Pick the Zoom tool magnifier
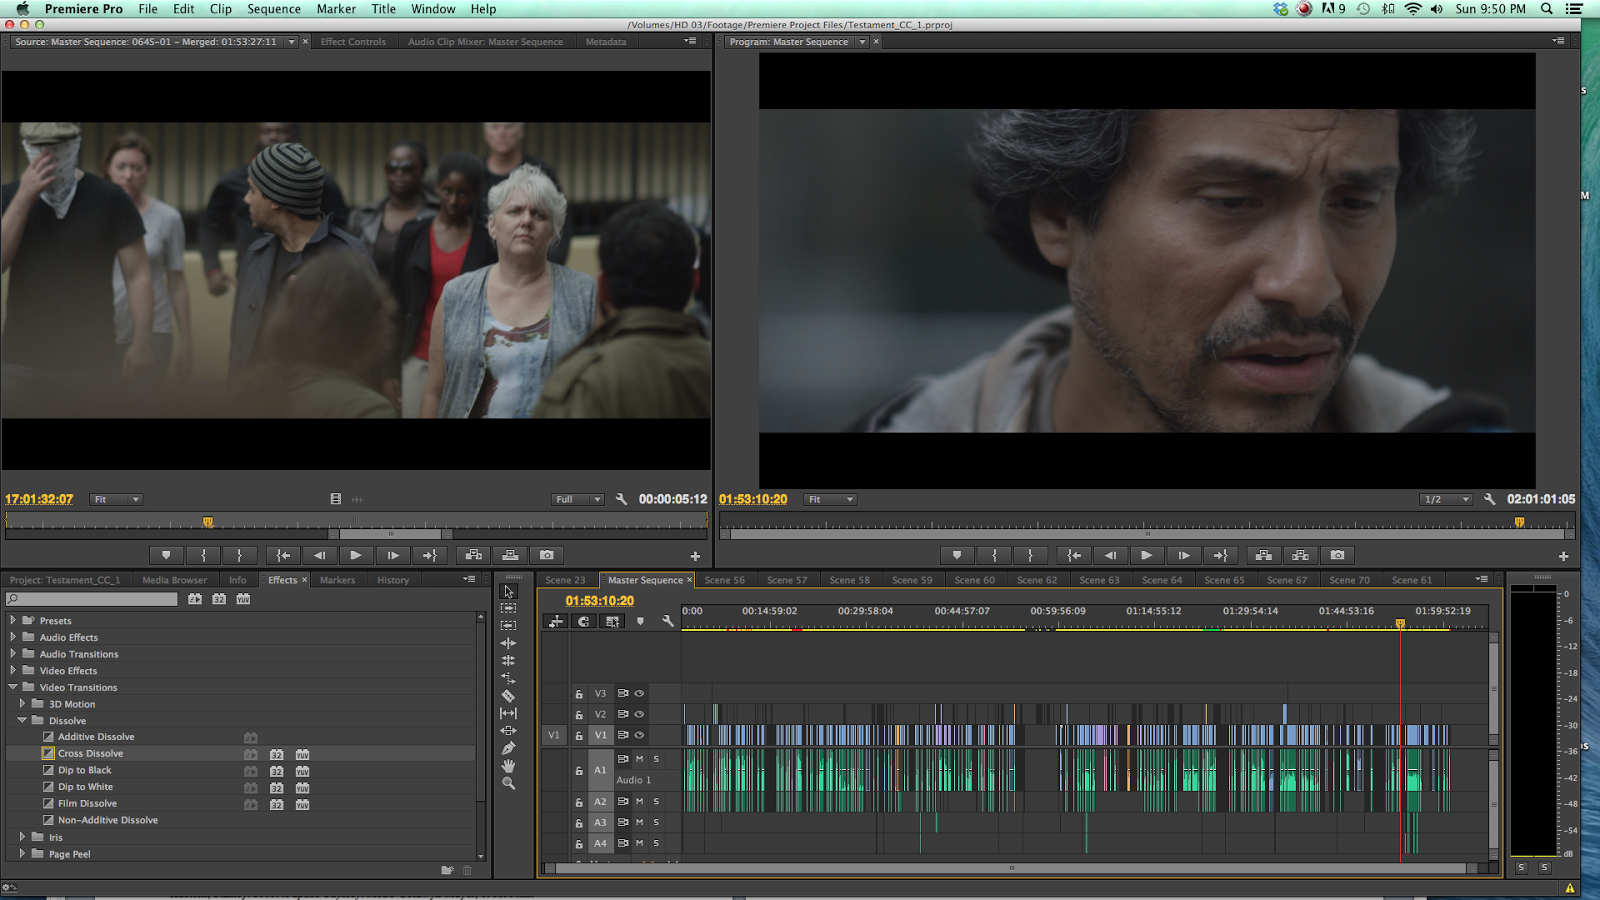 tap(508, 784)
